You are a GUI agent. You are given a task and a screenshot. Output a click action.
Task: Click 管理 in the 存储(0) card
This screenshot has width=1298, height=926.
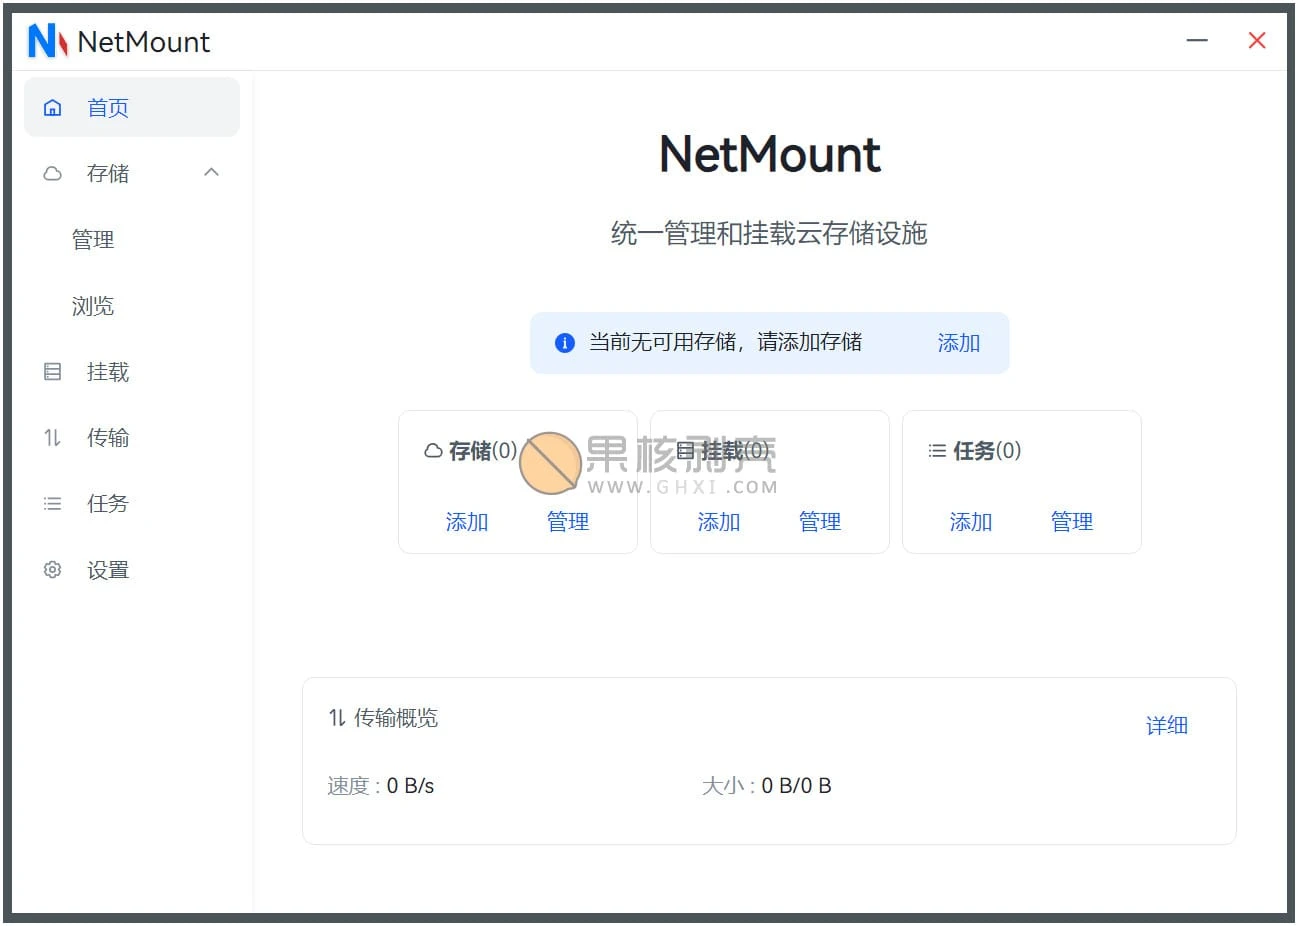click(568, 522)
